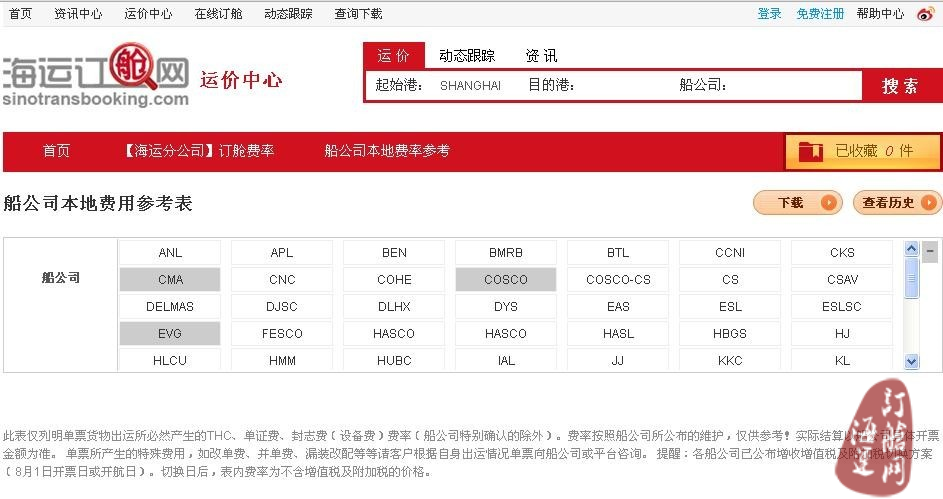Select carrier ANL
943x499 pixels.
coord(170,253)
